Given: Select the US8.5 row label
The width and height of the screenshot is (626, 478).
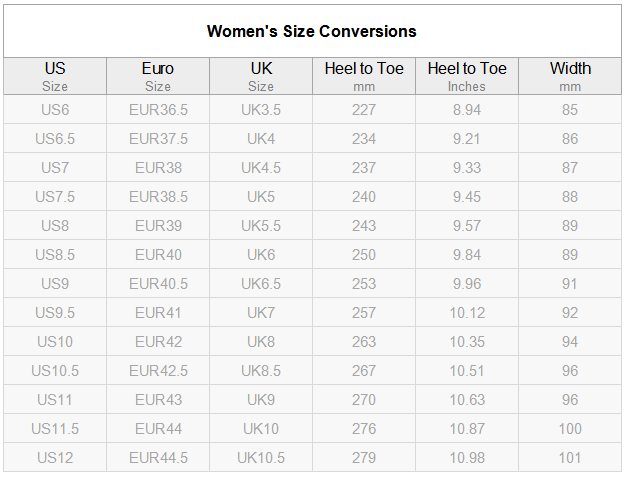Looking at the screenshot, I should pyautogui.click(x=55, y=255).
